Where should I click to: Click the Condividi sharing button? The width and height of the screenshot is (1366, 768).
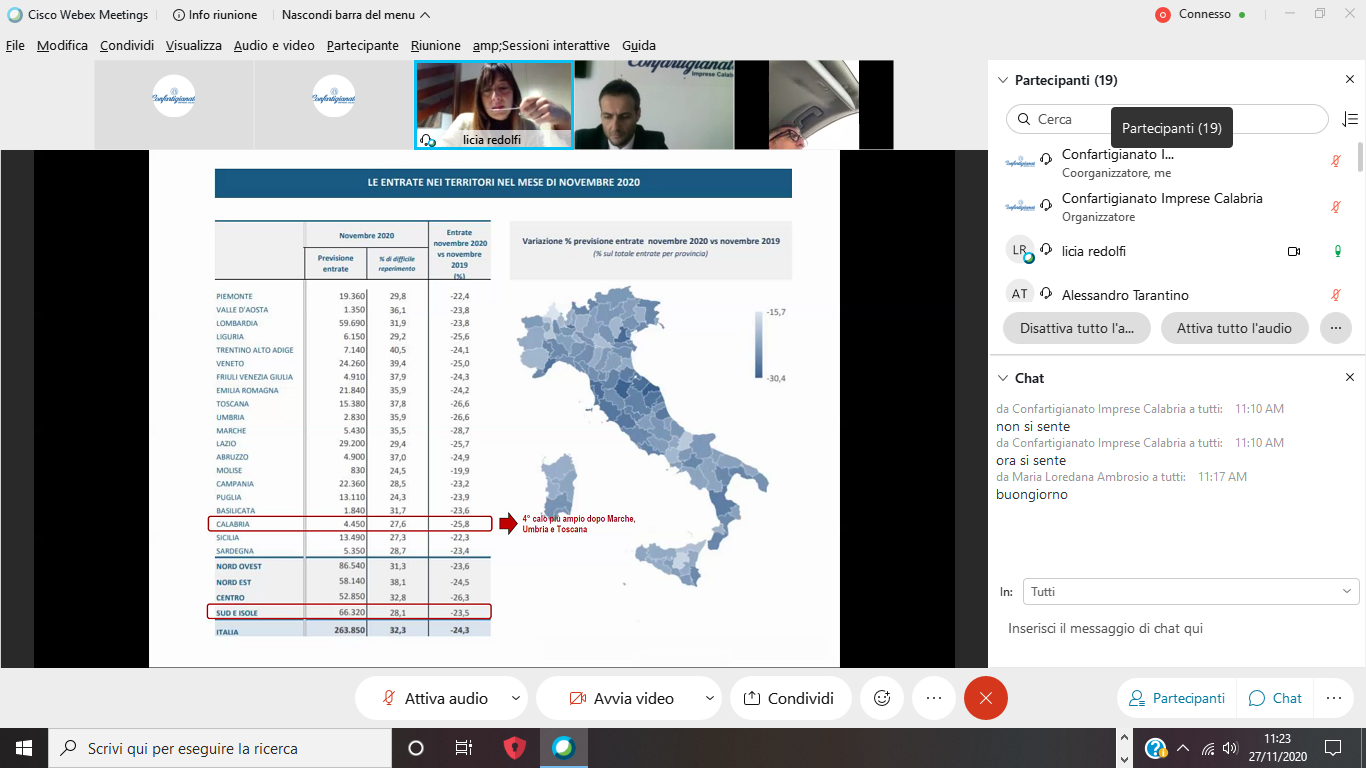point(790,698)
